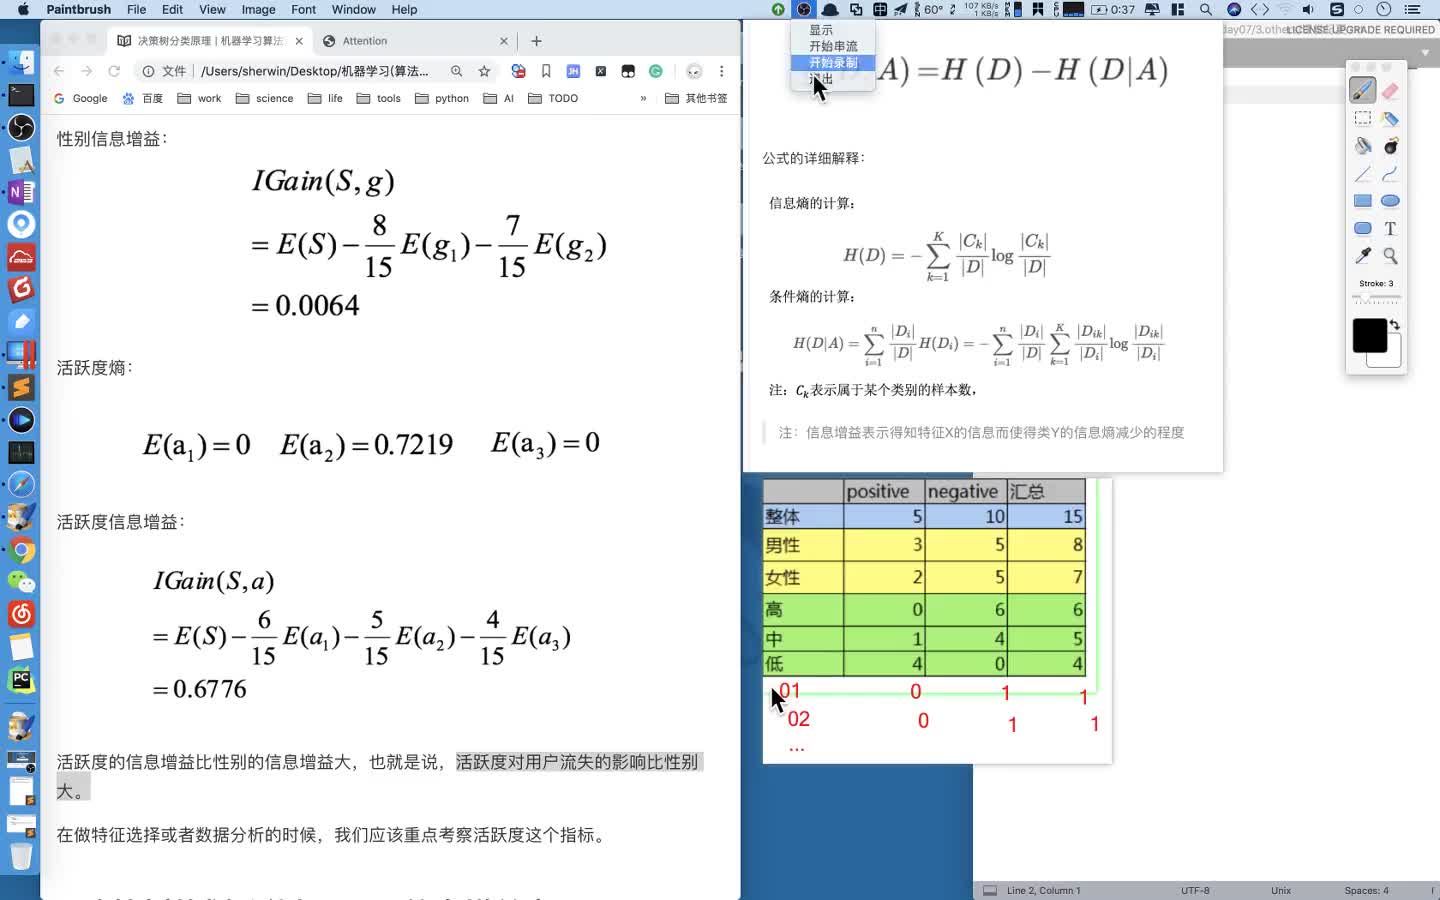The width and height of the screenshot is (1440, 900).
Task: Open the black foreground color swatch
Action: 1369,335
